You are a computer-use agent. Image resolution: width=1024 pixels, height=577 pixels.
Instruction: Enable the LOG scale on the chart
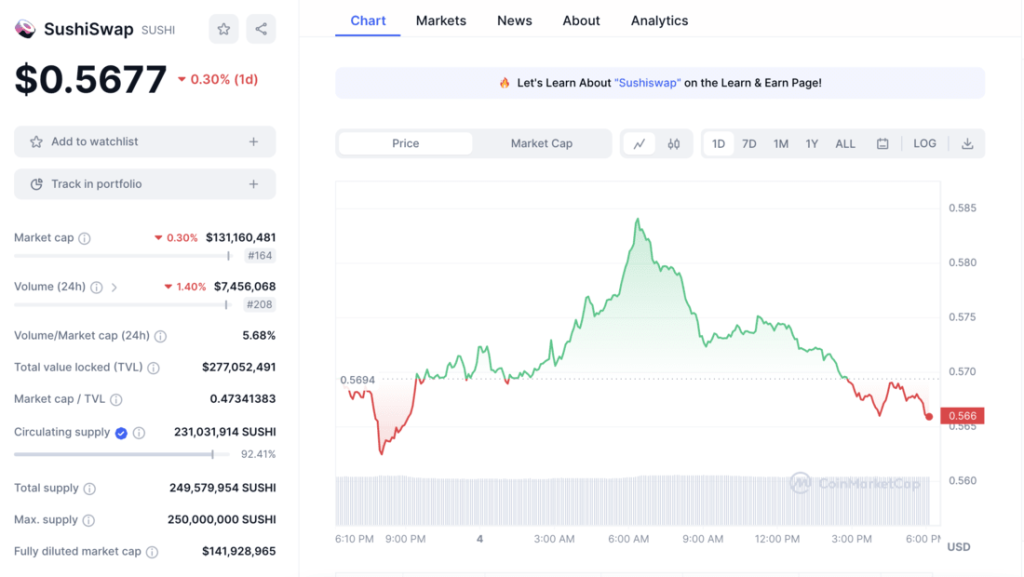click(924, 143)
